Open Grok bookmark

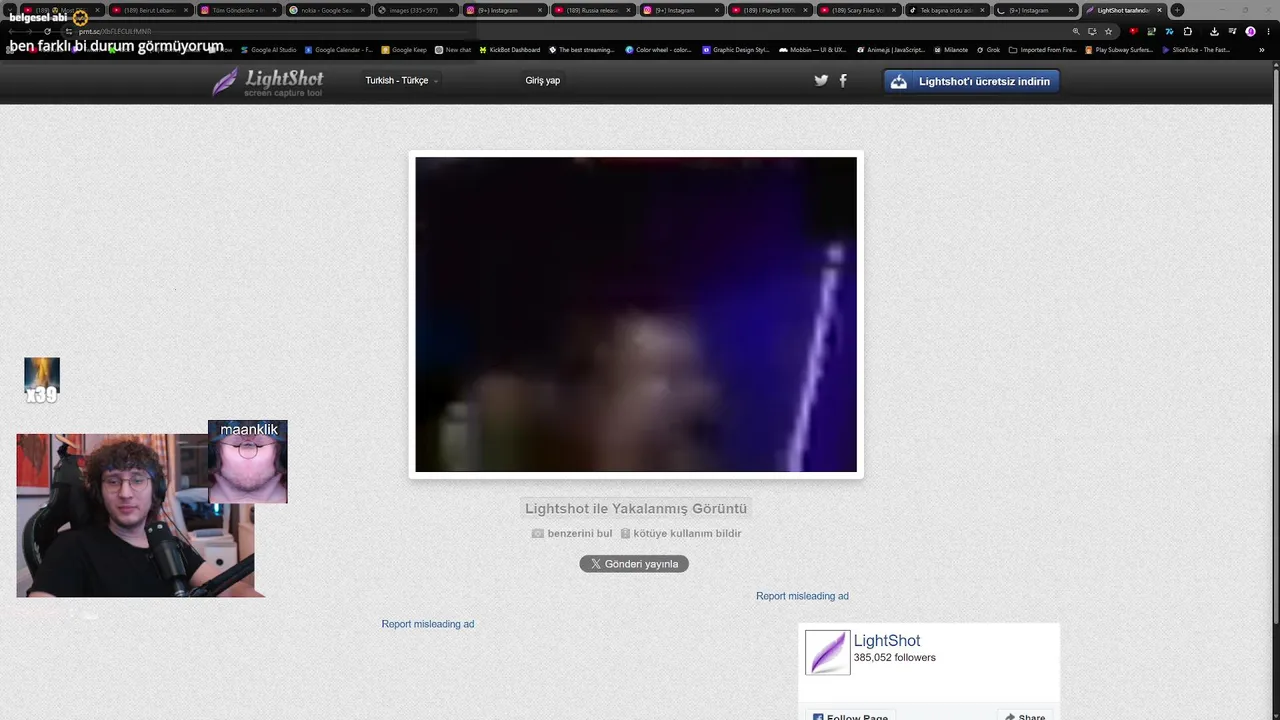988,50
